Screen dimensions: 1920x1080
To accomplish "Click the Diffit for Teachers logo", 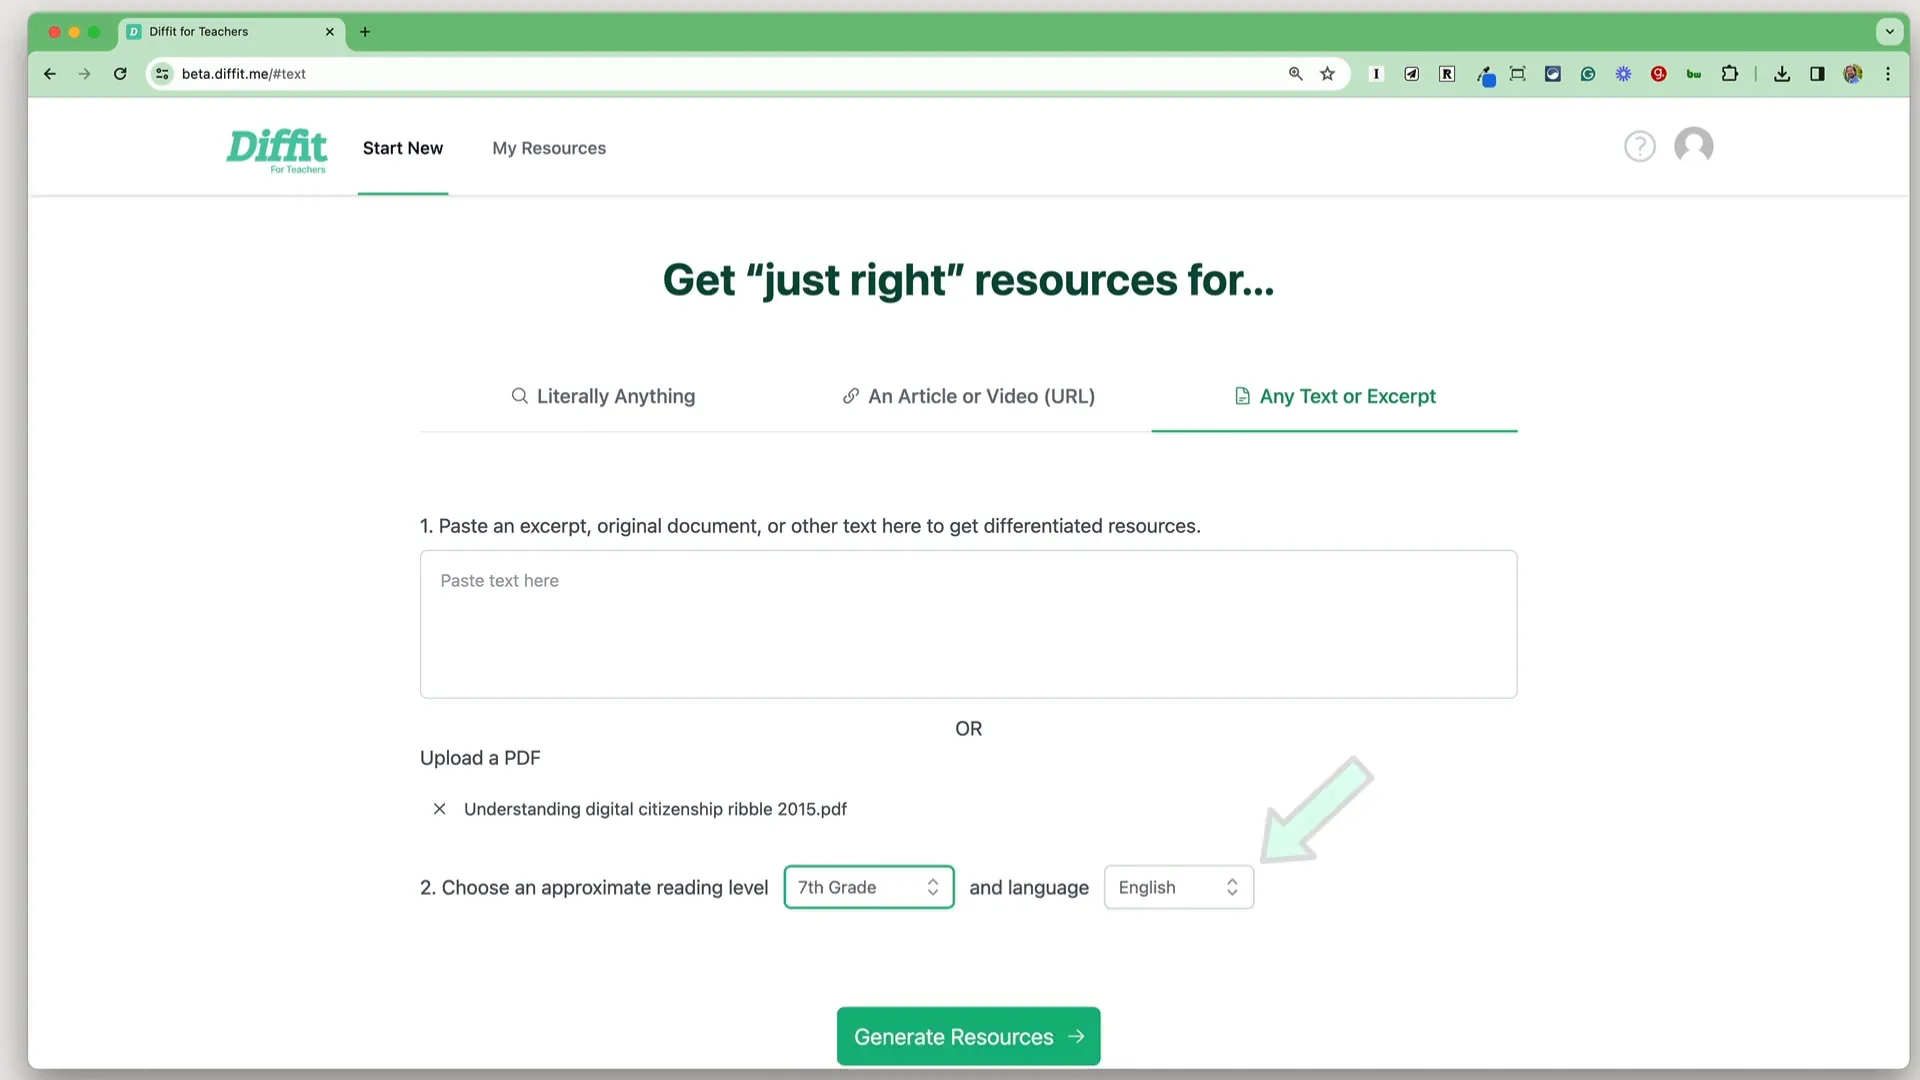I will [x=277, y=150].
